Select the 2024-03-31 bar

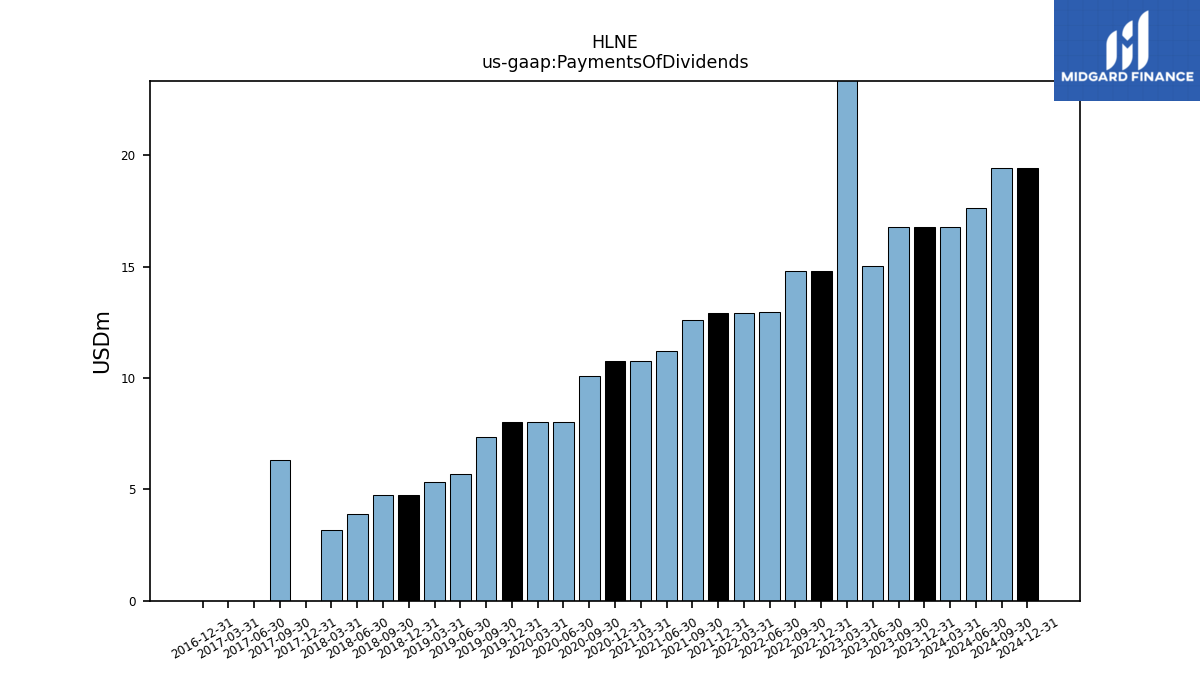click(x=950, y=414)
